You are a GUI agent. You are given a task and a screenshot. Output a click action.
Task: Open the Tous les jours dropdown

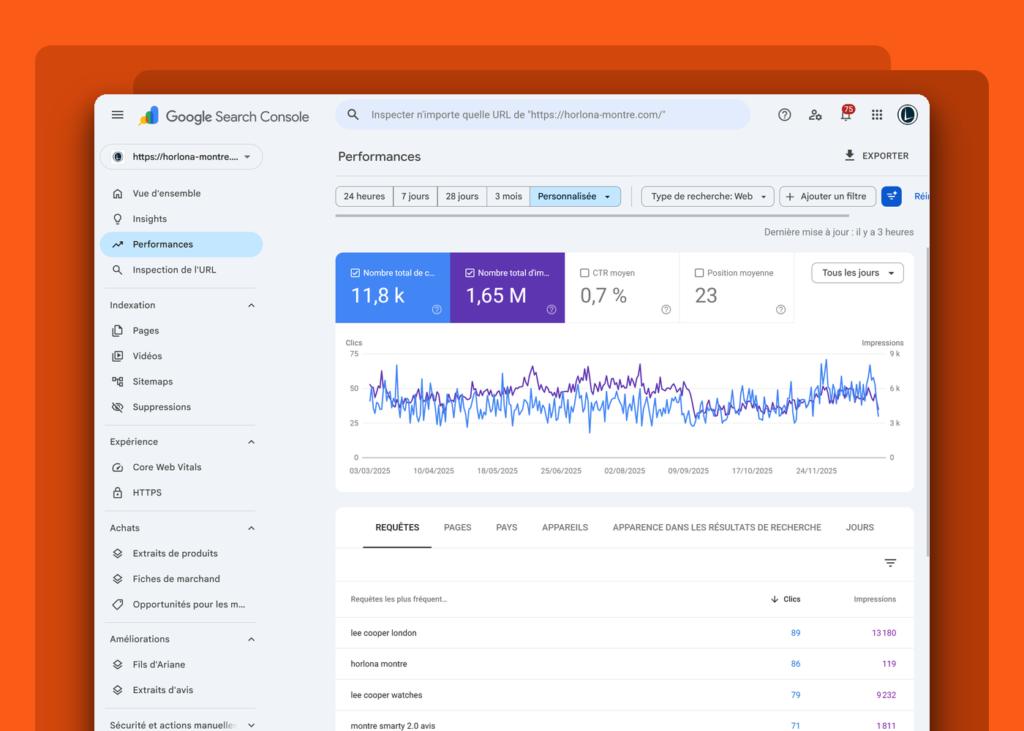coord(857,273)
